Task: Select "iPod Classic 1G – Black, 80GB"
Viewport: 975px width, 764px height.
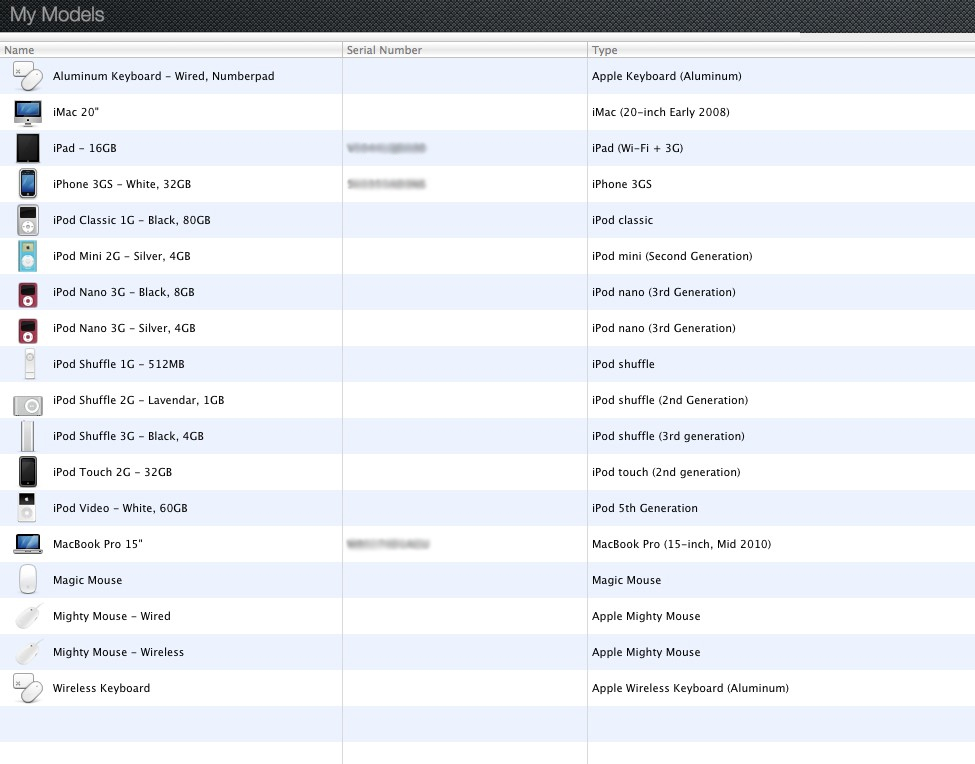Action: (132, 220)
